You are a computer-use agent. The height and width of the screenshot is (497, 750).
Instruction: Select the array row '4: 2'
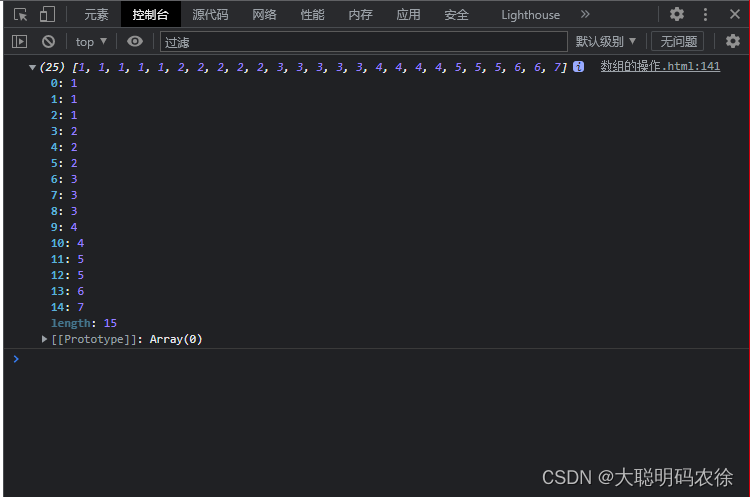(64, 147)
